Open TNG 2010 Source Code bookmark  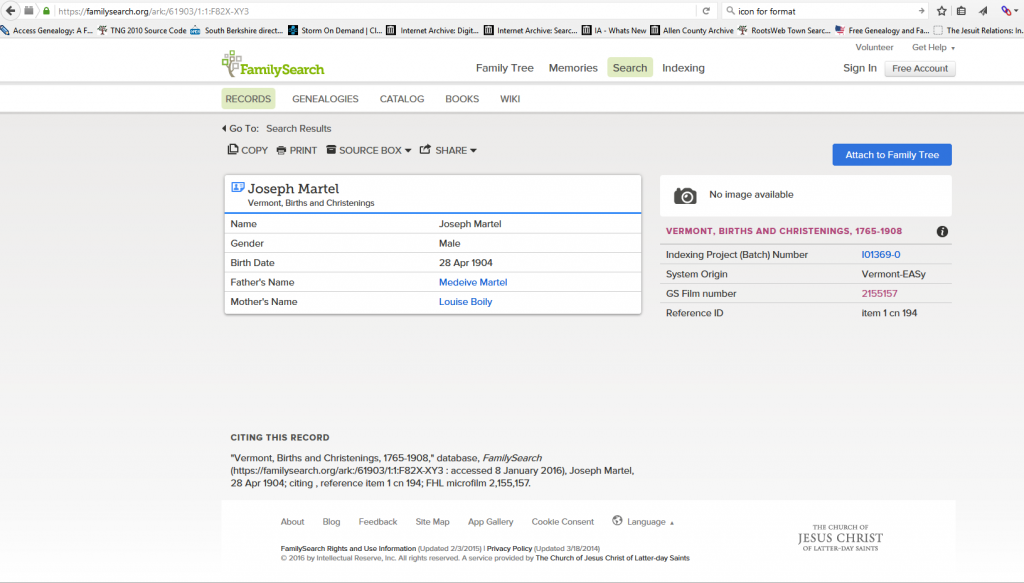point(142,30)
